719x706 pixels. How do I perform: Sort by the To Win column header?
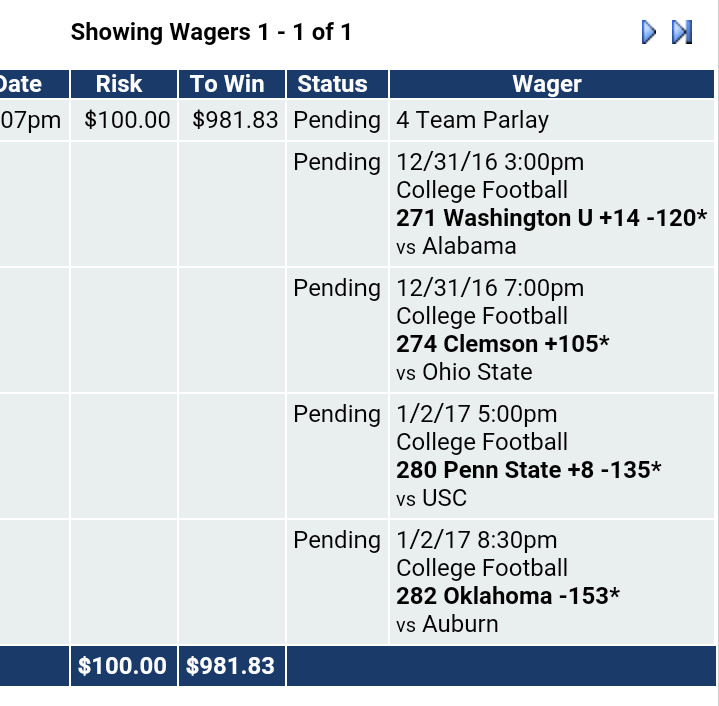click(x=231, y=84)
